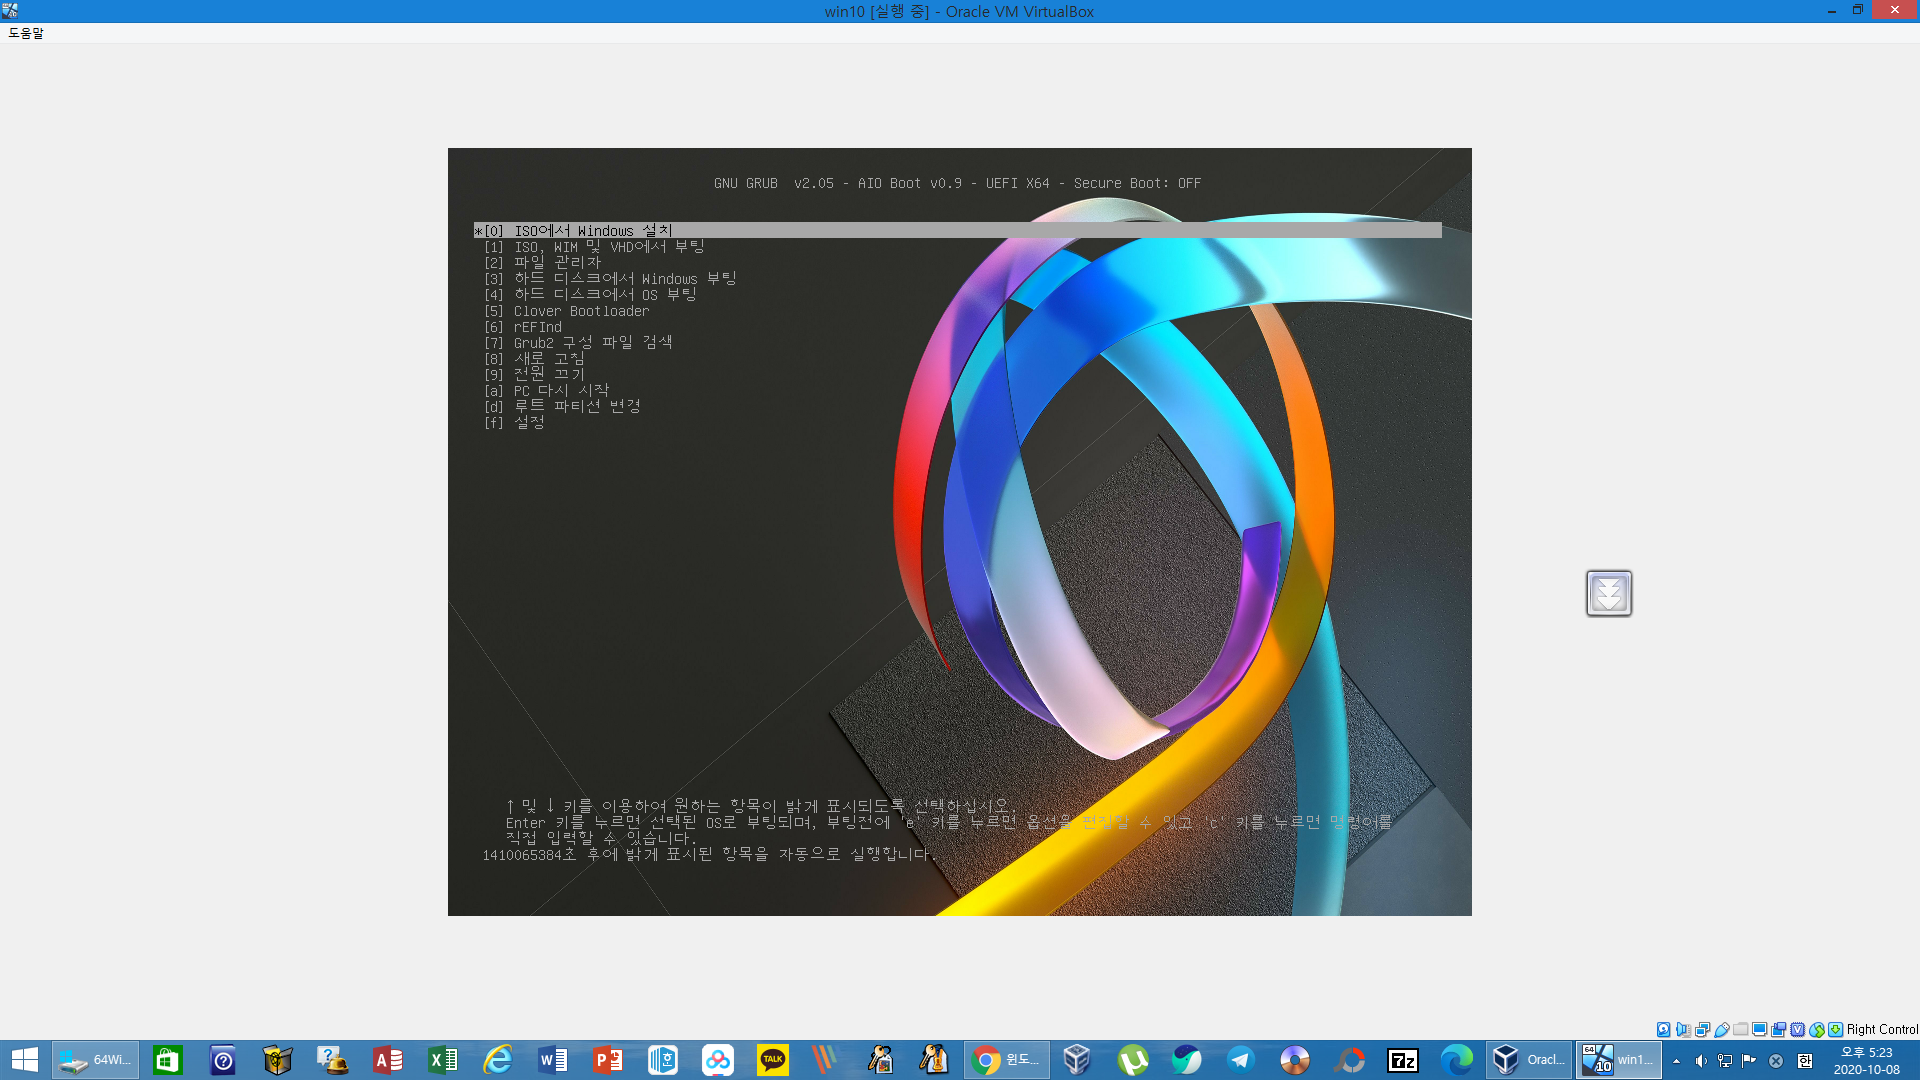1920x1080 pixels.
Task: Open Telegram from the taskbar
Action: [1241, 1060]
